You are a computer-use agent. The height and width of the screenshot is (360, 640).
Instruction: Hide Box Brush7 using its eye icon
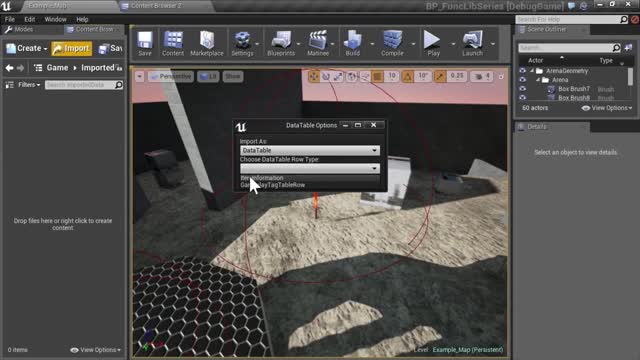(522, 89)
